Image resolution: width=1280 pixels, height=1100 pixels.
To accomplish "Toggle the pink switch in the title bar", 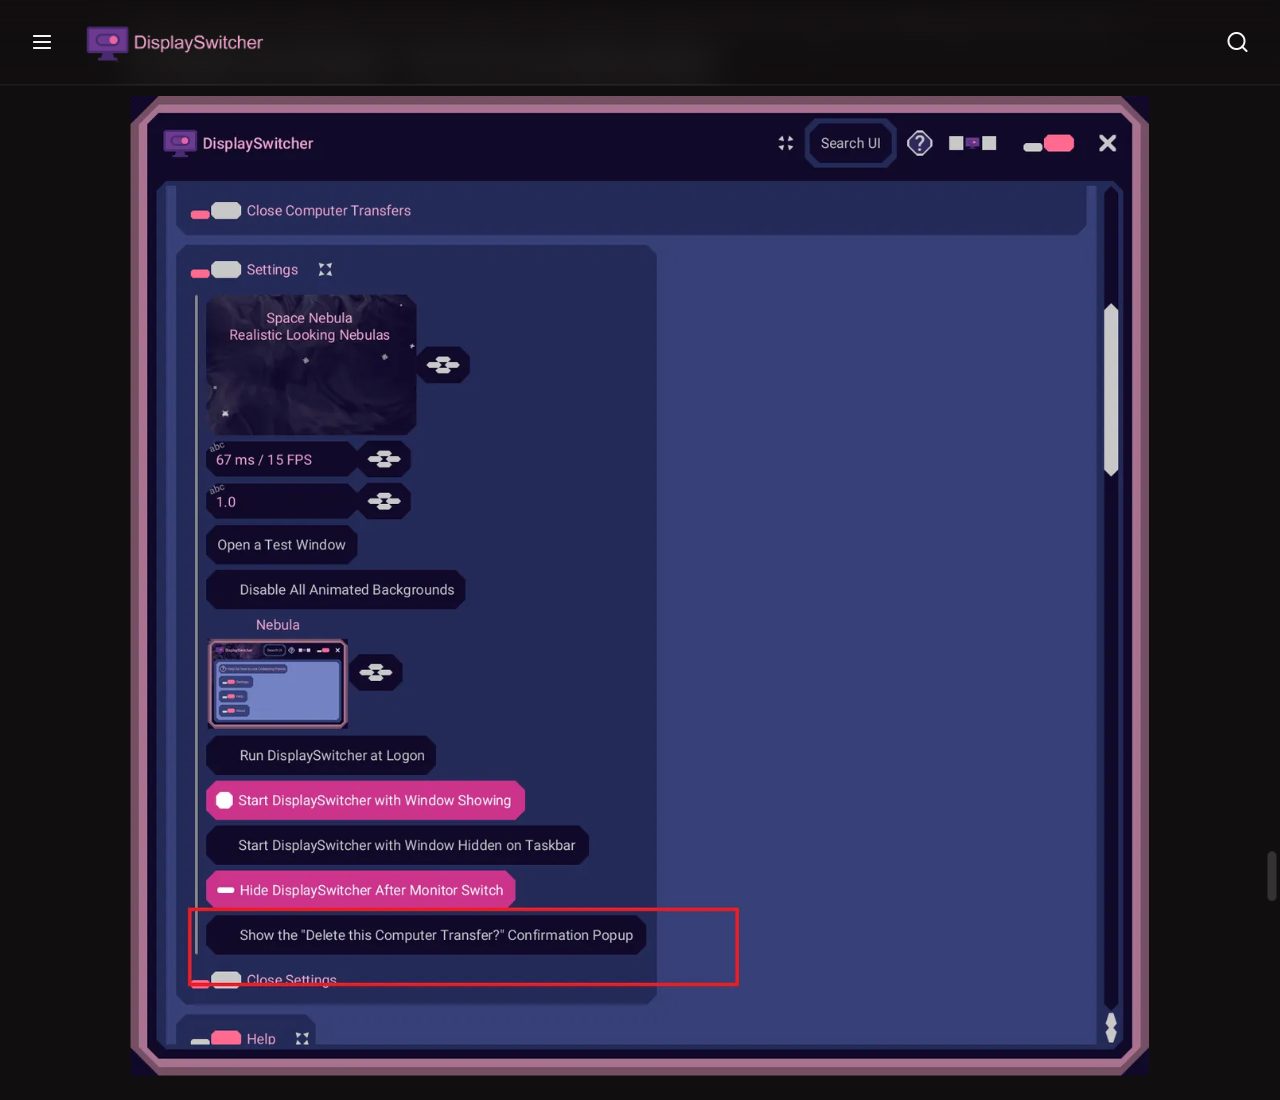I will (1049, 144).
